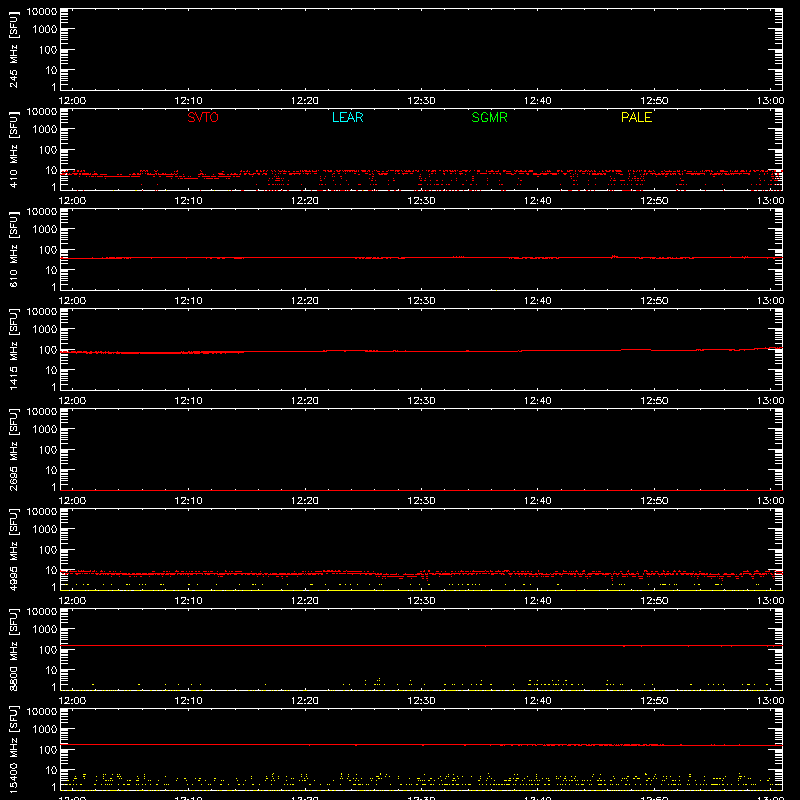
Task: Click the cyan LEAR station legend label
Action: [x=347, y=117]
